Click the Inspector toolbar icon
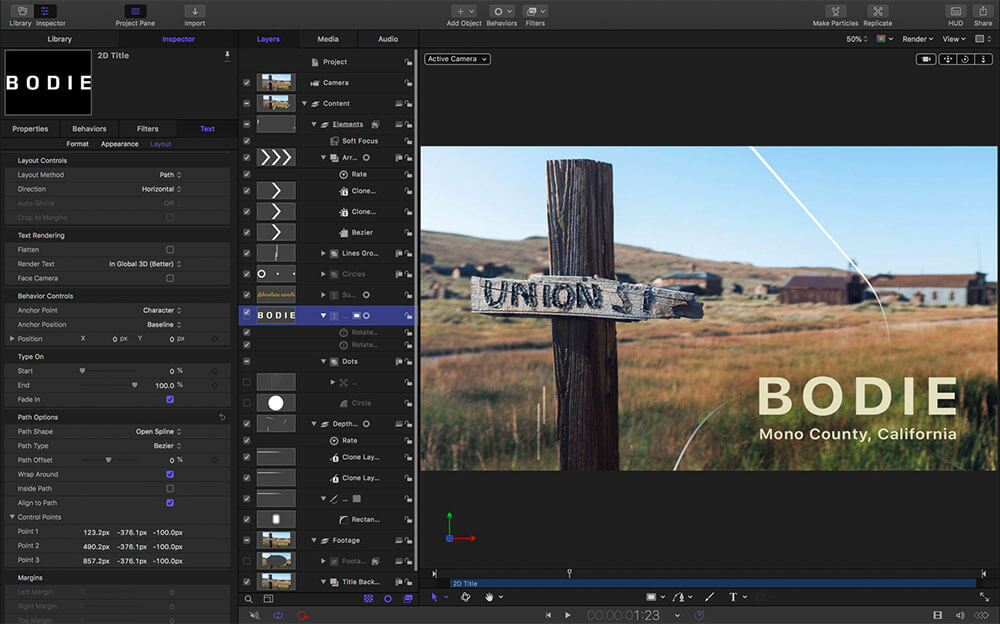Image resolution: width=1000 pixels, height=624 pixels. click(45, 11)
